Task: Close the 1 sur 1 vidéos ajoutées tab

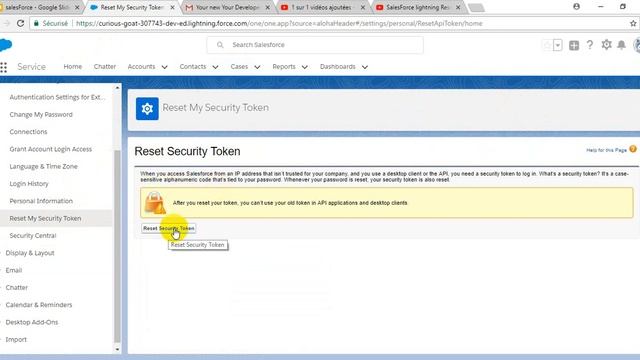Action: [362, 7]
